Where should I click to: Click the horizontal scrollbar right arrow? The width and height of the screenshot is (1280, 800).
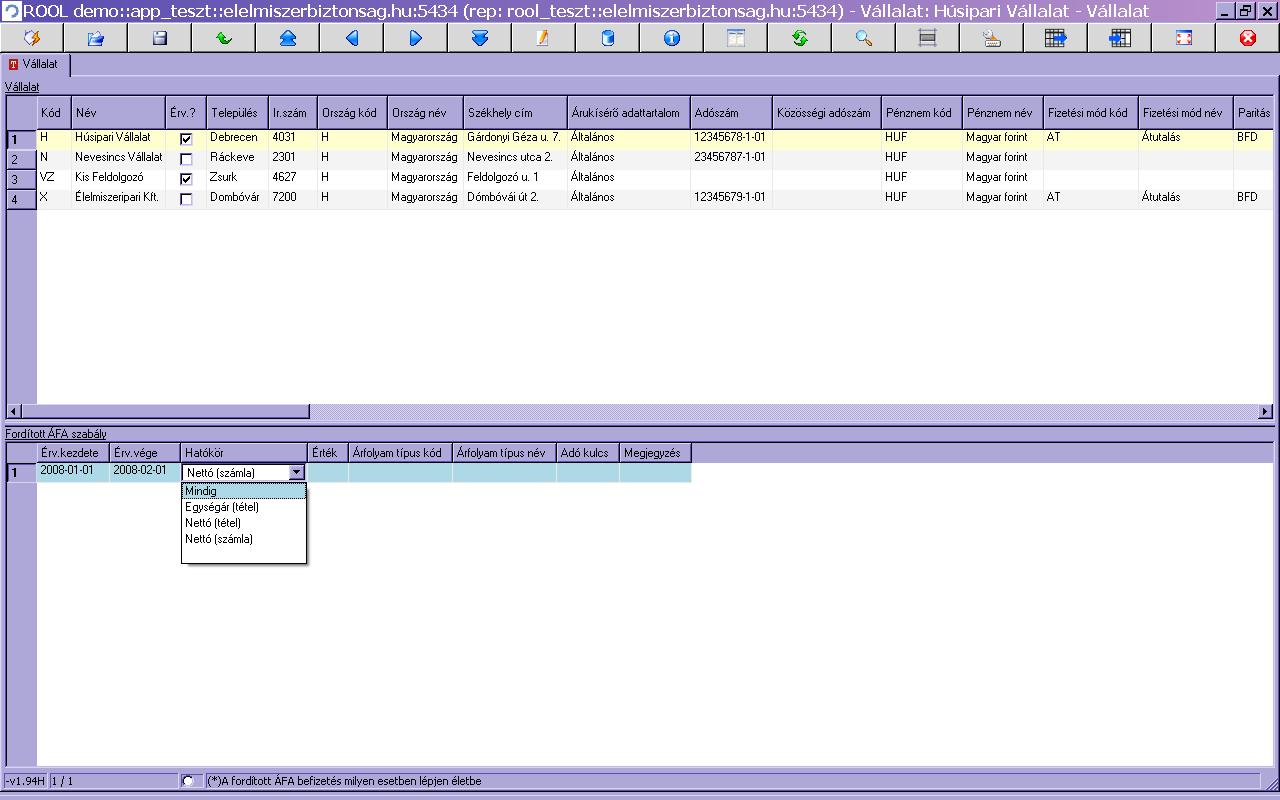1265,411
